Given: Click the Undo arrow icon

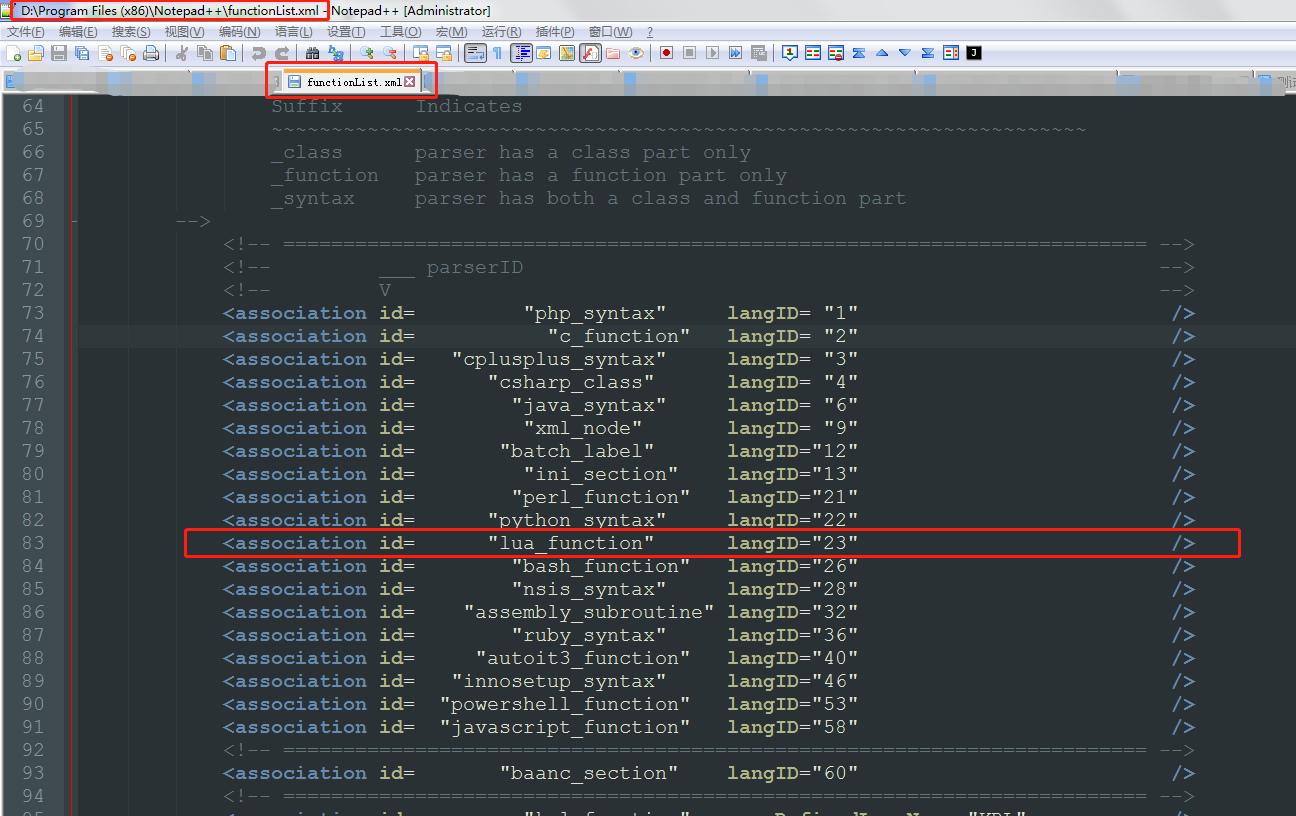Looking at the screenshot, I should [260, 52].
